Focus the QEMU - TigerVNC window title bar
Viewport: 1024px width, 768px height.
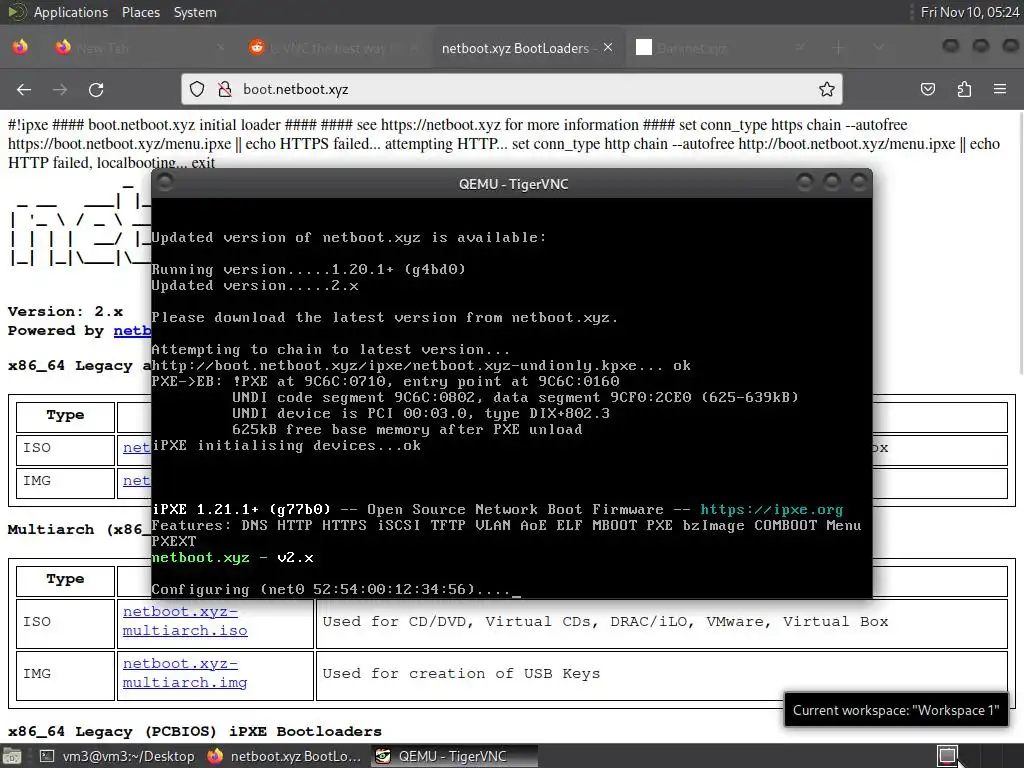pyautogui.click(x=513, y=184)
